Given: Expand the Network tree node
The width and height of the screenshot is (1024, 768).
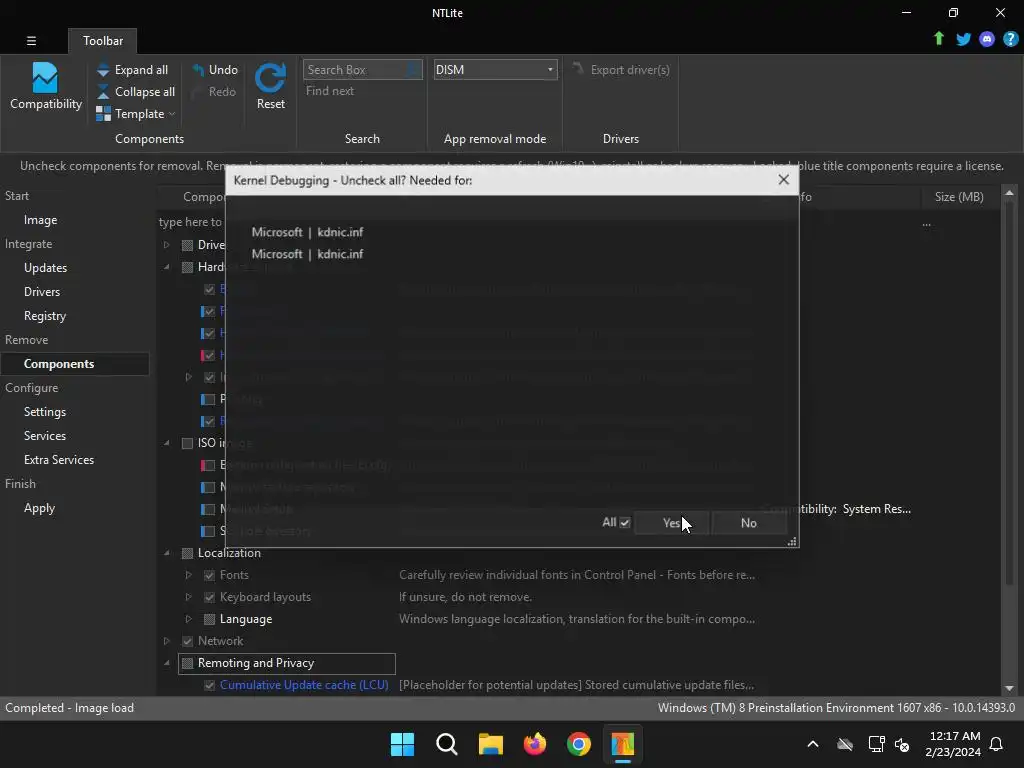Looking at the screenshot, I should point(167,641).
